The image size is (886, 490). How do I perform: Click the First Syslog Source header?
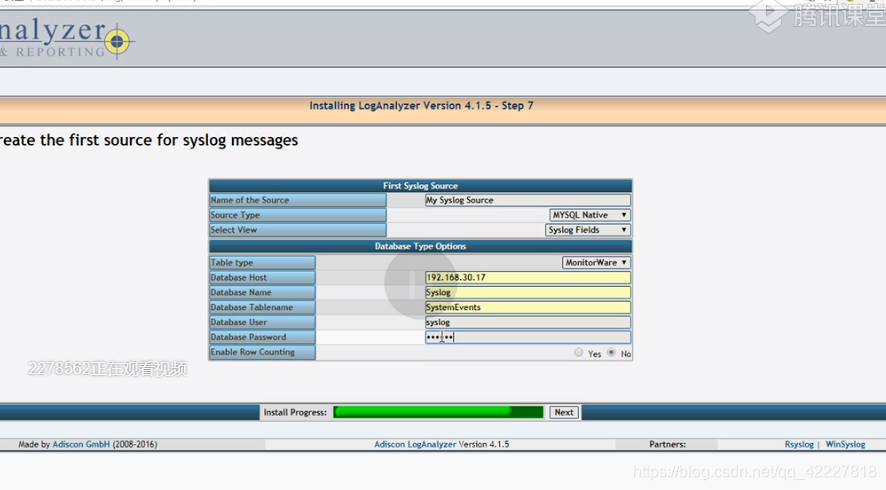(x=420, y=186)
